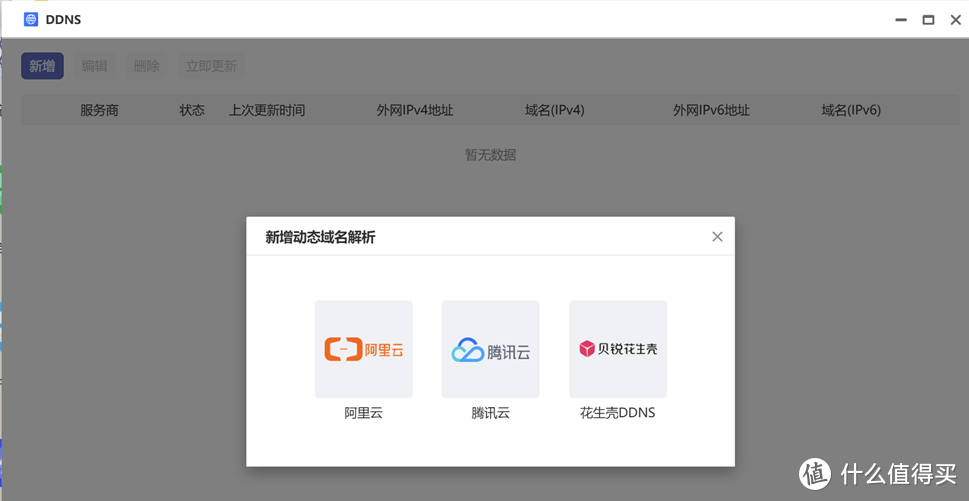The image size is (969, 501).
Task: Click the DDNS window title text
Action: point(63,20)
